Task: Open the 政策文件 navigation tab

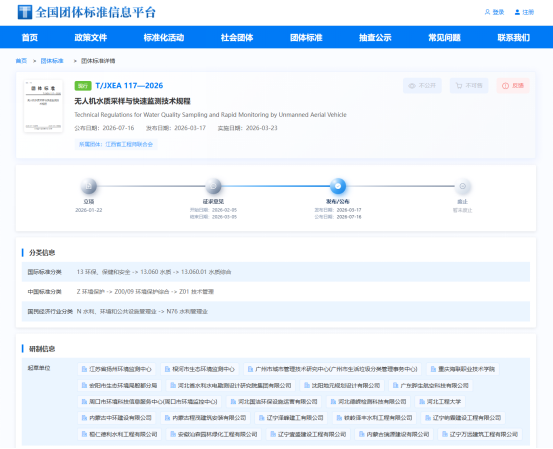Action: [x=91, y=37]
